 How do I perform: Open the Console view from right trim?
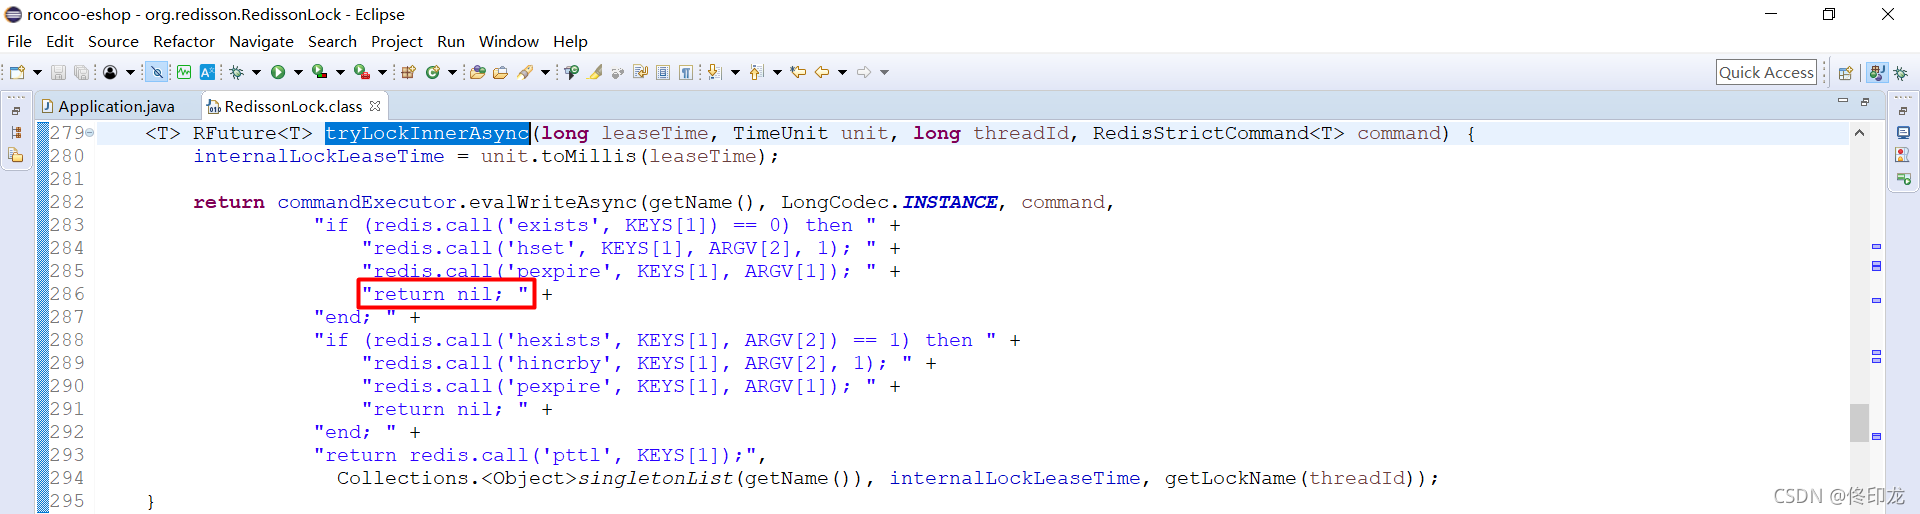pos(1903,132)
